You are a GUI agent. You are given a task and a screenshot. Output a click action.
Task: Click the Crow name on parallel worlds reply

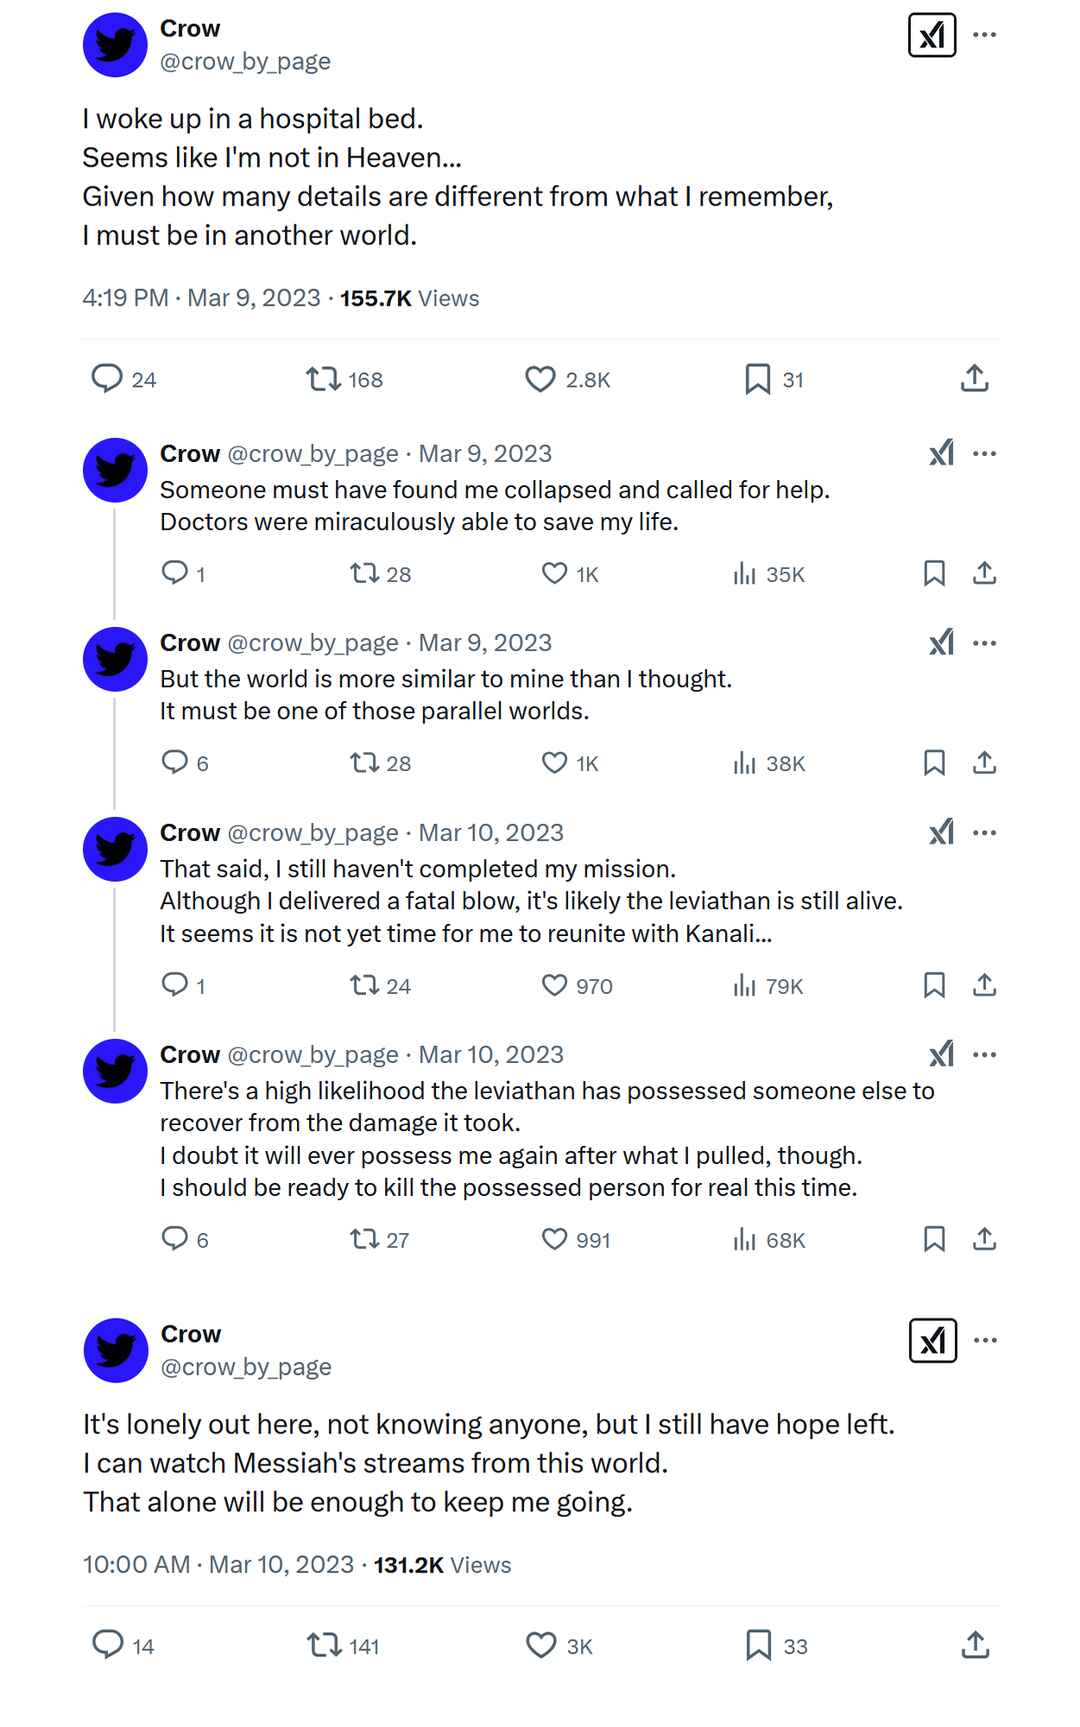click(190, 643)
